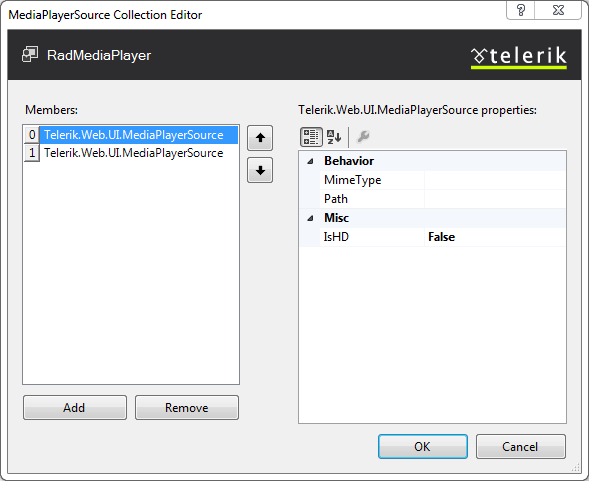Screen dimensions: 589x481
Task: Collapse the Behavior category
Action: (x=310, y=161)
